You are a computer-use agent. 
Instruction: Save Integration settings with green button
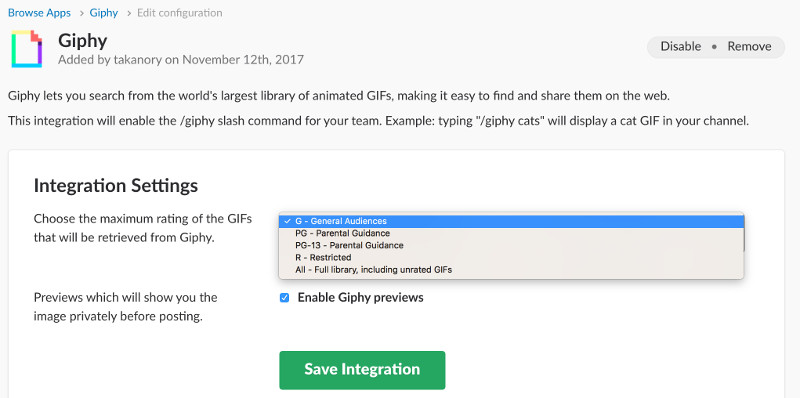pyautogui.click(x=362, y=370)
